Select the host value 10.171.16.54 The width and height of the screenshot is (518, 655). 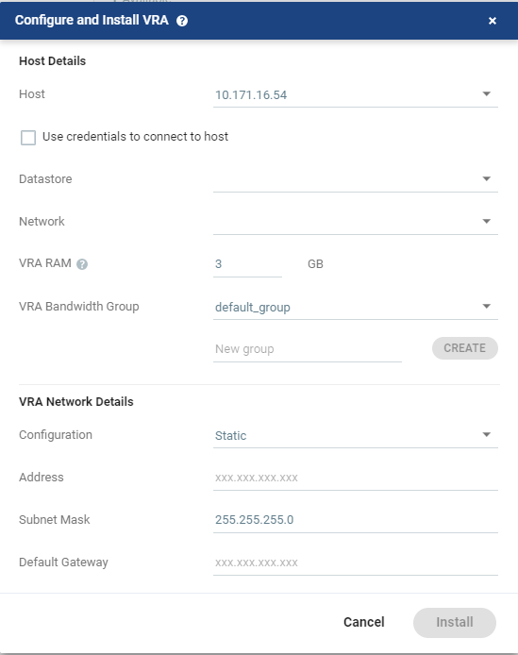pyautogui.click(x=251, y=95)
